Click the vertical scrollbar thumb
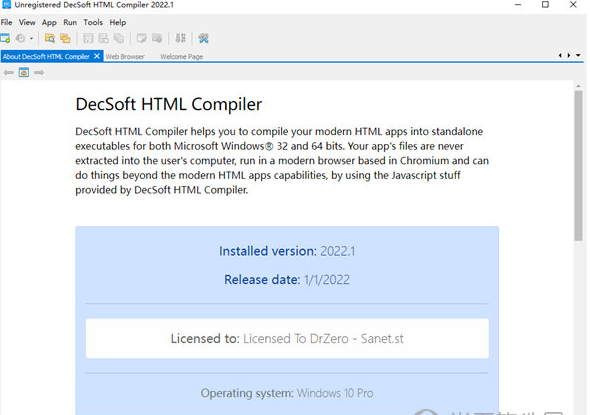The width and height of the screenshot is (590, 415). coord(578,166)
